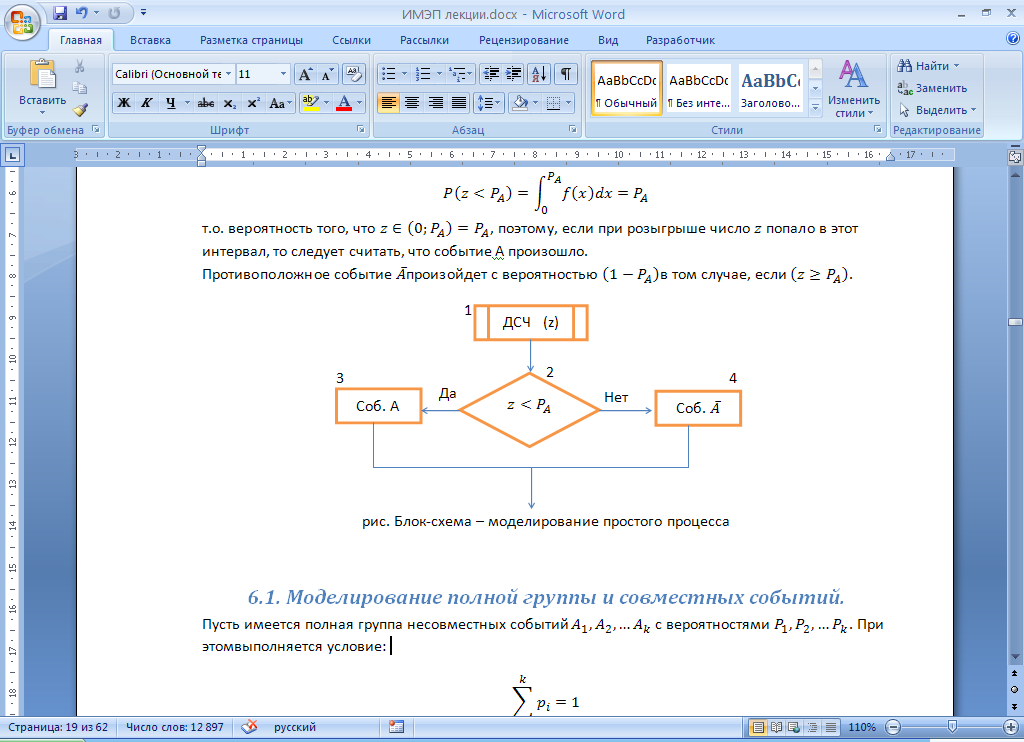Open the Ссылки tab
The image size is (1024, 742).
point(351,40)
